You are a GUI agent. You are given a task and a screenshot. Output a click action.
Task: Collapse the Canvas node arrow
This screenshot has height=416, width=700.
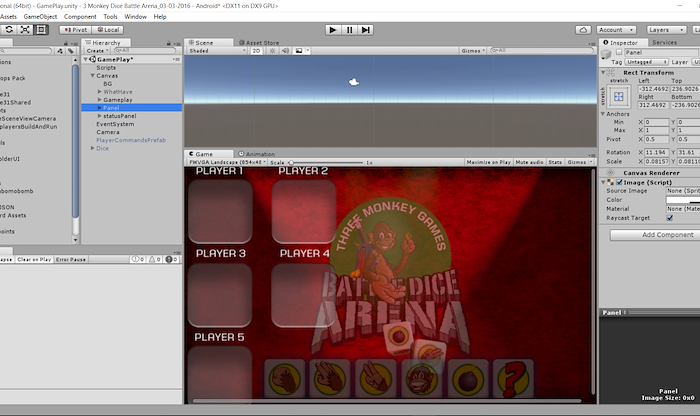pyautogui.click(x=92, y=76)
